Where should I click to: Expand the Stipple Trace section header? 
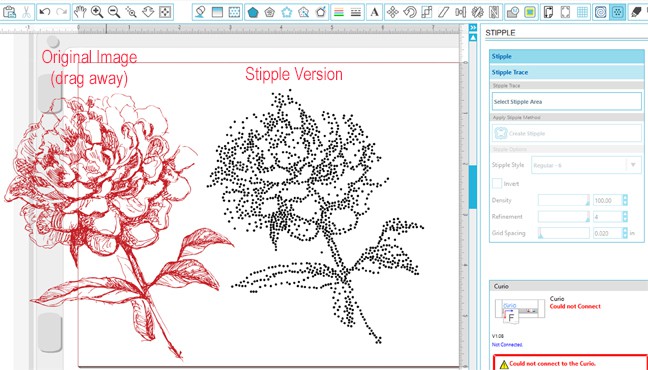pyautogui.click(x=567, y=72)
